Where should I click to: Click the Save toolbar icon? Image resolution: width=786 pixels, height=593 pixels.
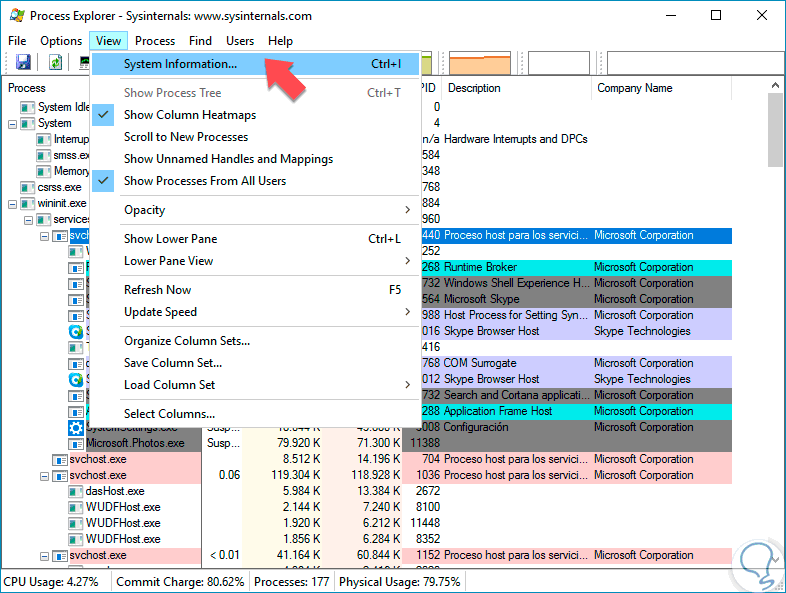[x=24, y=63]
